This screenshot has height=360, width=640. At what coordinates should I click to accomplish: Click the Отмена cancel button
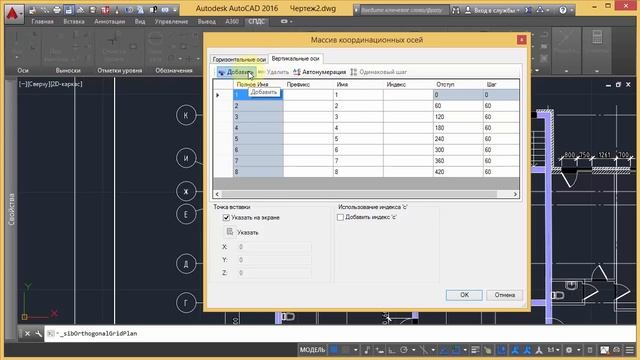click(504, 295)
